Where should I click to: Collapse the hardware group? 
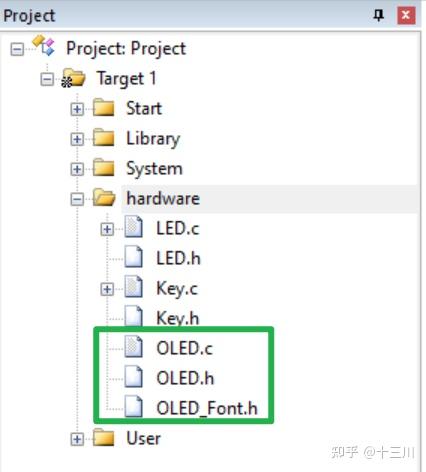77,199
